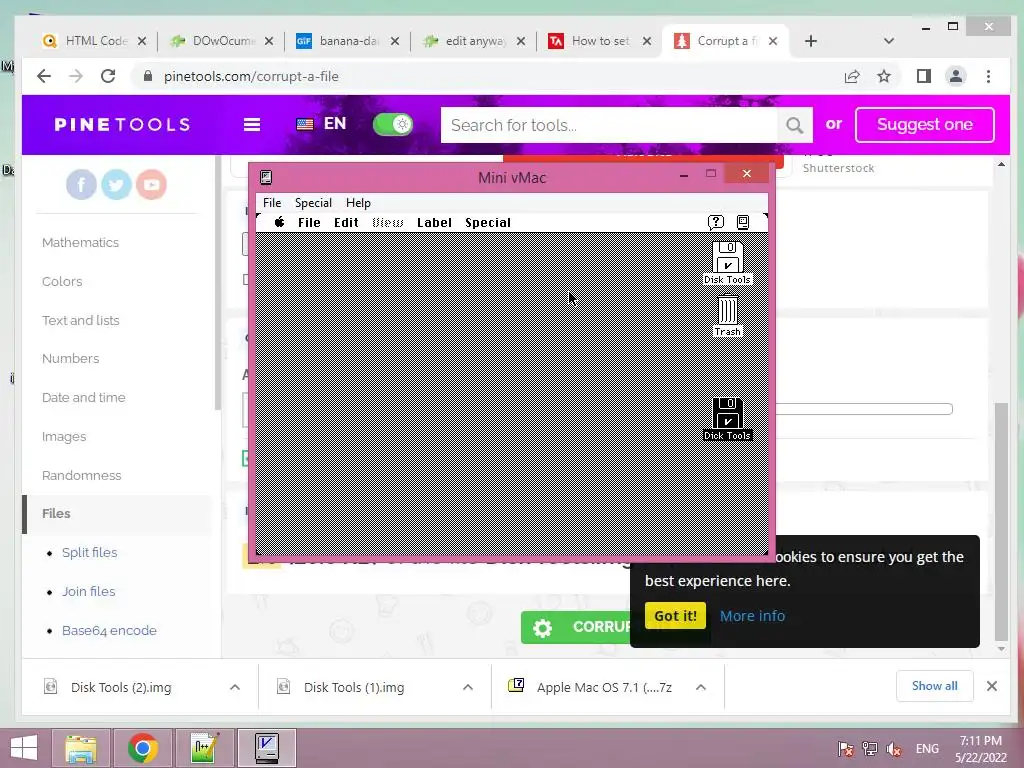Open the Mini vMac window Special menu
The height and width of the screenshot is (768, 1024).
pyautogui.click(x=313, y=203)
